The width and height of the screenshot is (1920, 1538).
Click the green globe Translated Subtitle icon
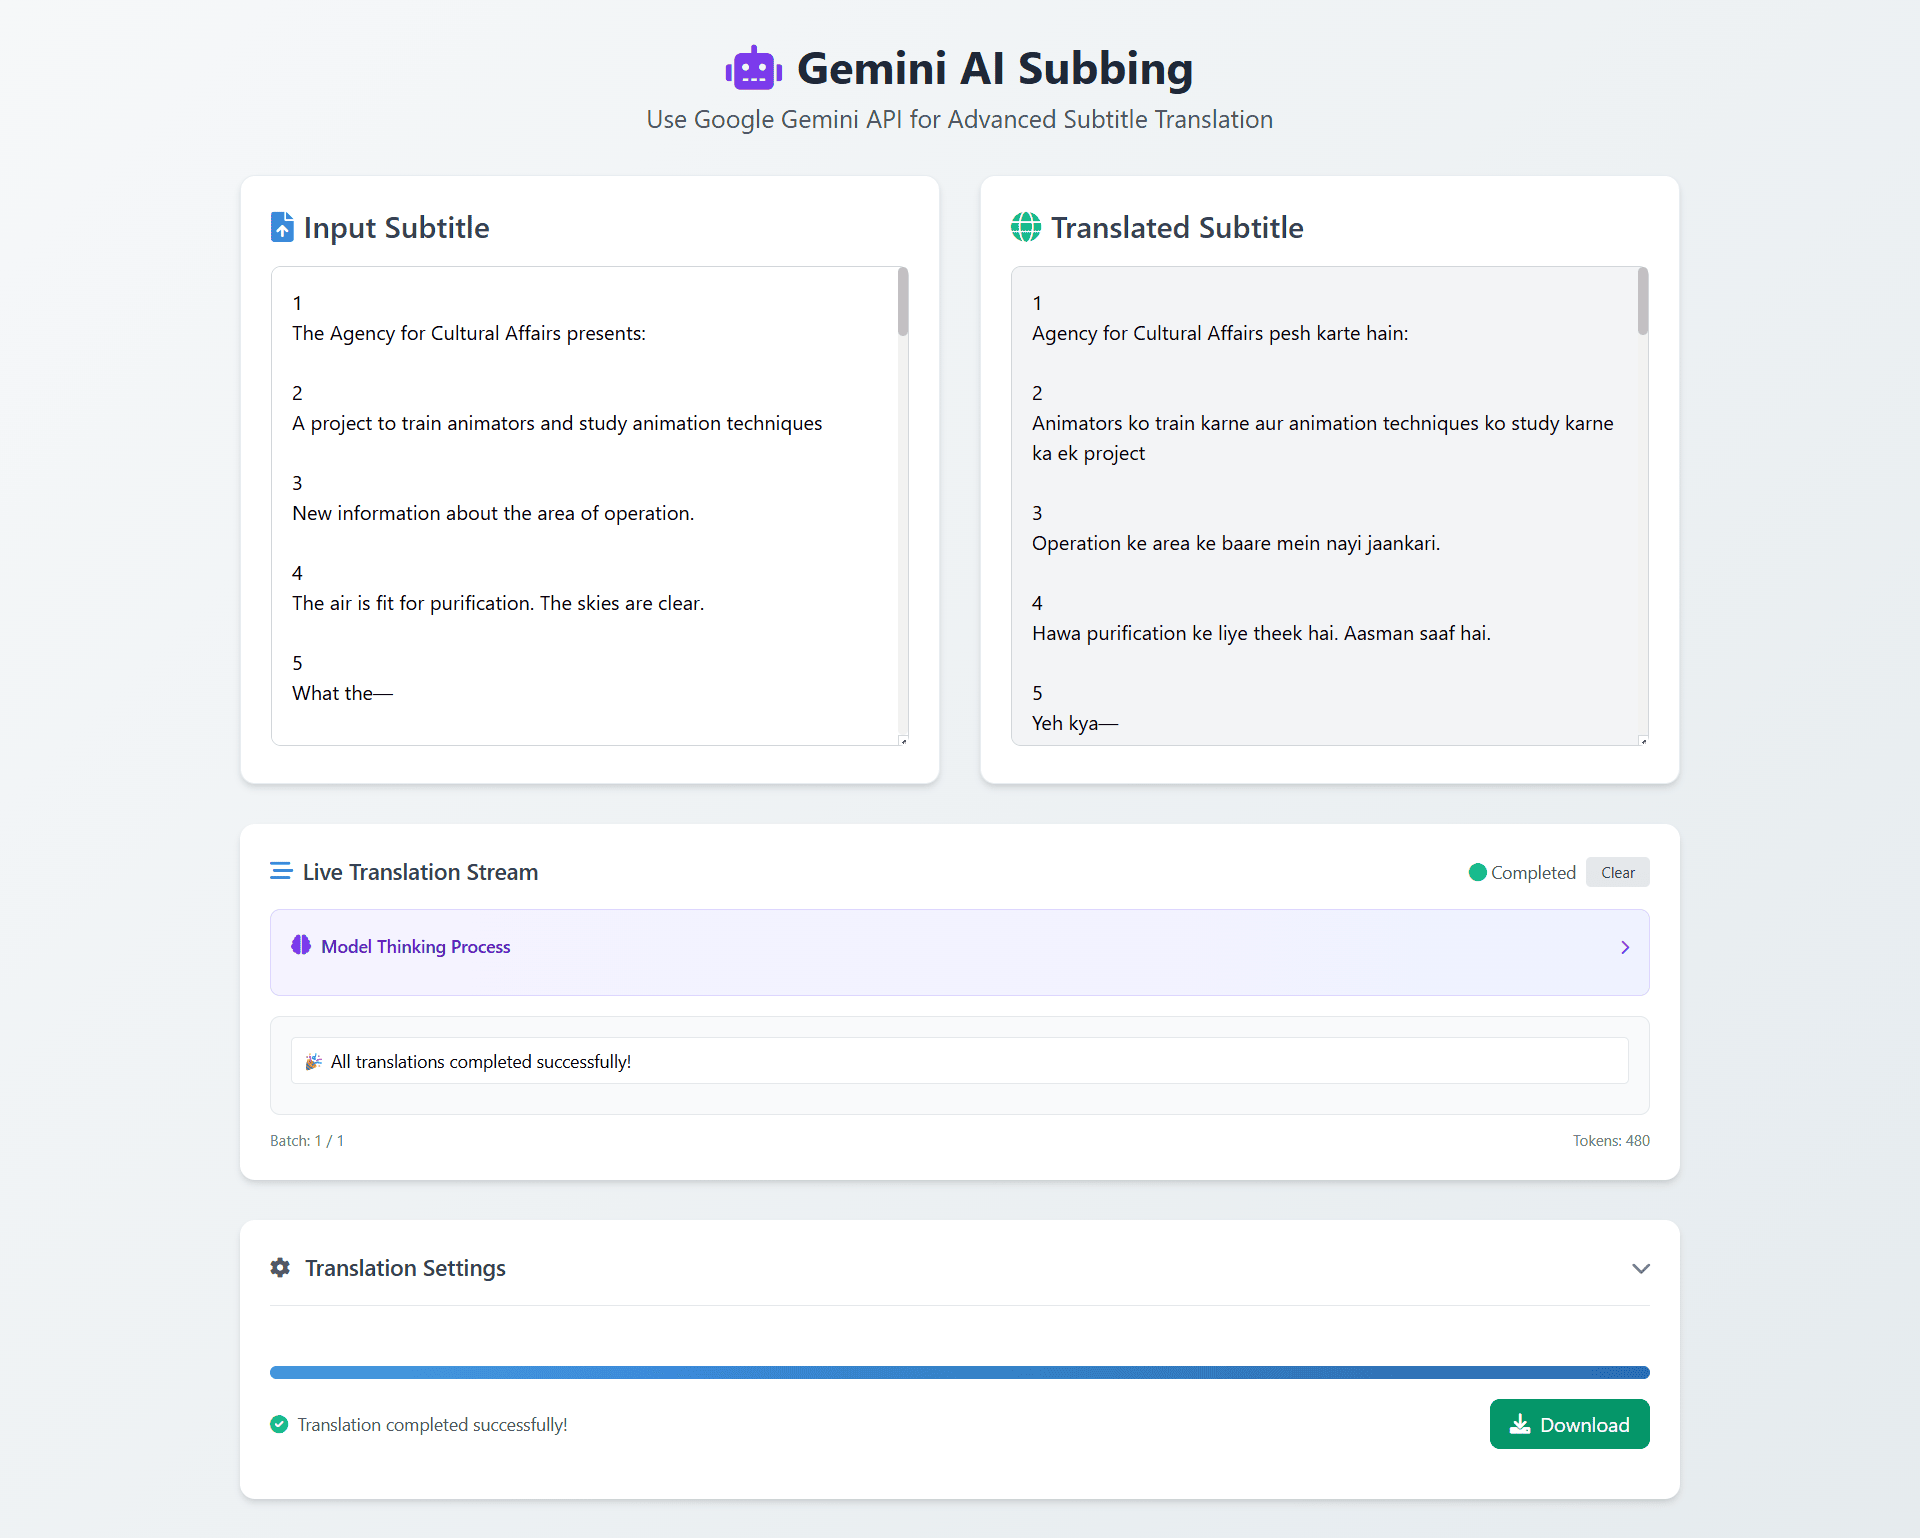pyautogui.click(x=1025, y=227)
